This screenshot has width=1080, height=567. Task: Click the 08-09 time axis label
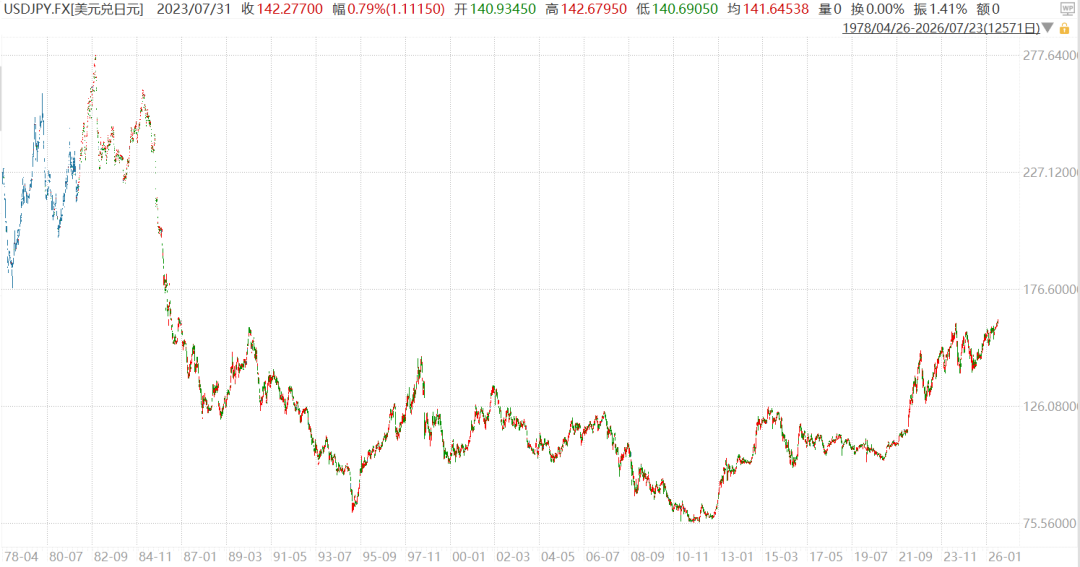click(x=647, y=557)
